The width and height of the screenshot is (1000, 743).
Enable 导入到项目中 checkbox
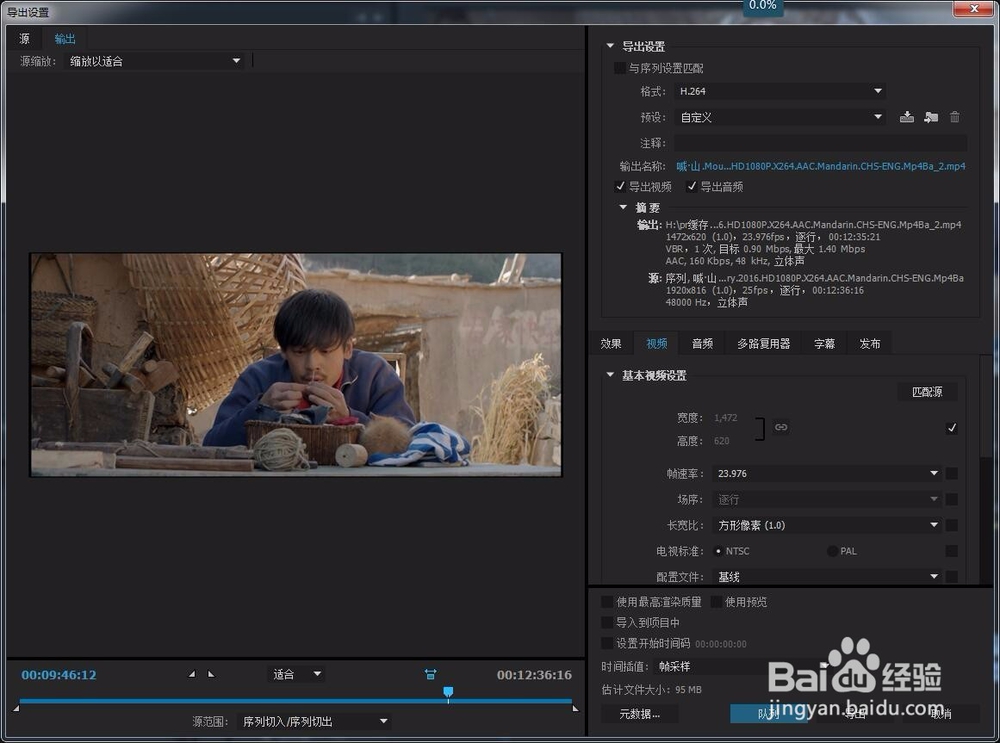pos(607,622)
